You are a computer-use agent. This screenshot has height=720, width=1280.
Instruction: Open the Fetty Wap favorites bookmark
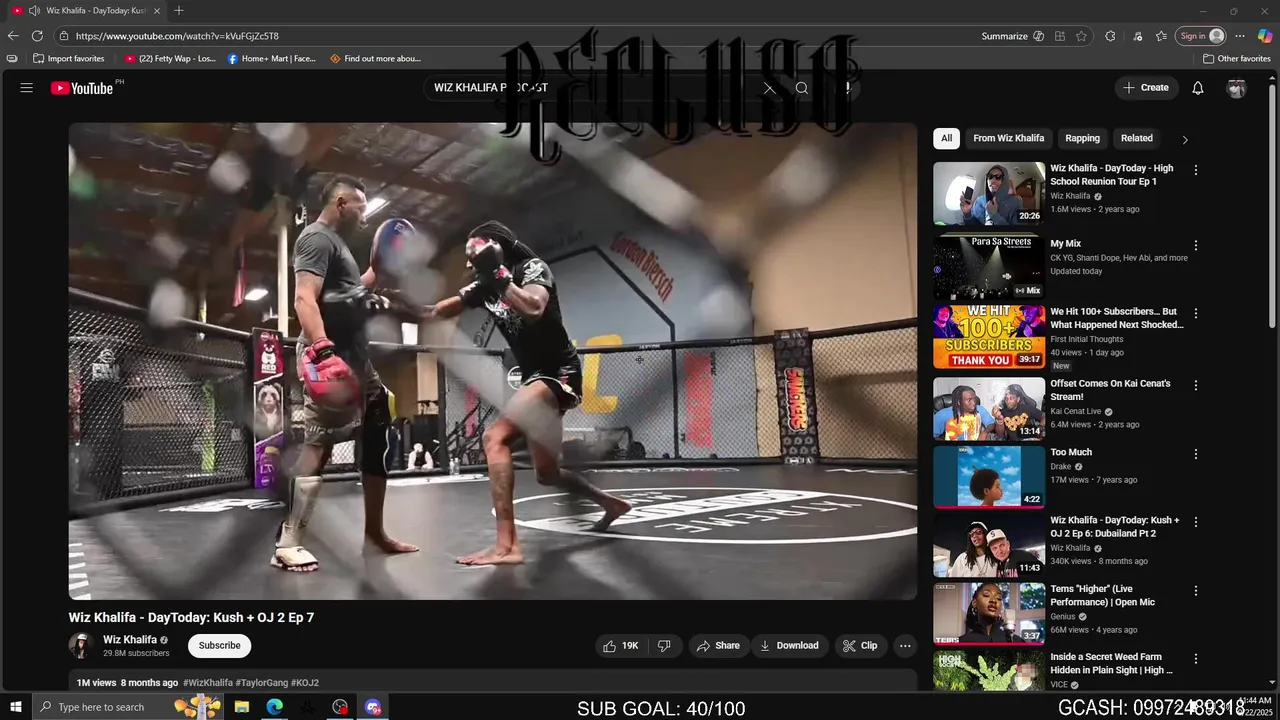(x=170, y=59)
